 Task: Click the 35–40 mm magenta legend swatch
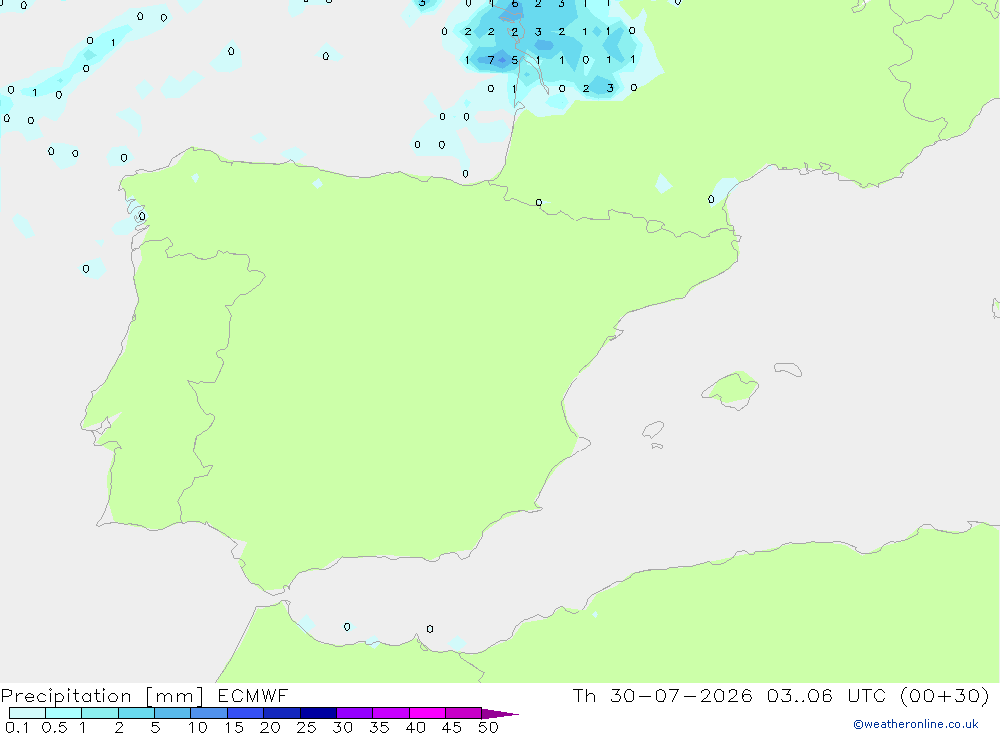click(391, 713)
